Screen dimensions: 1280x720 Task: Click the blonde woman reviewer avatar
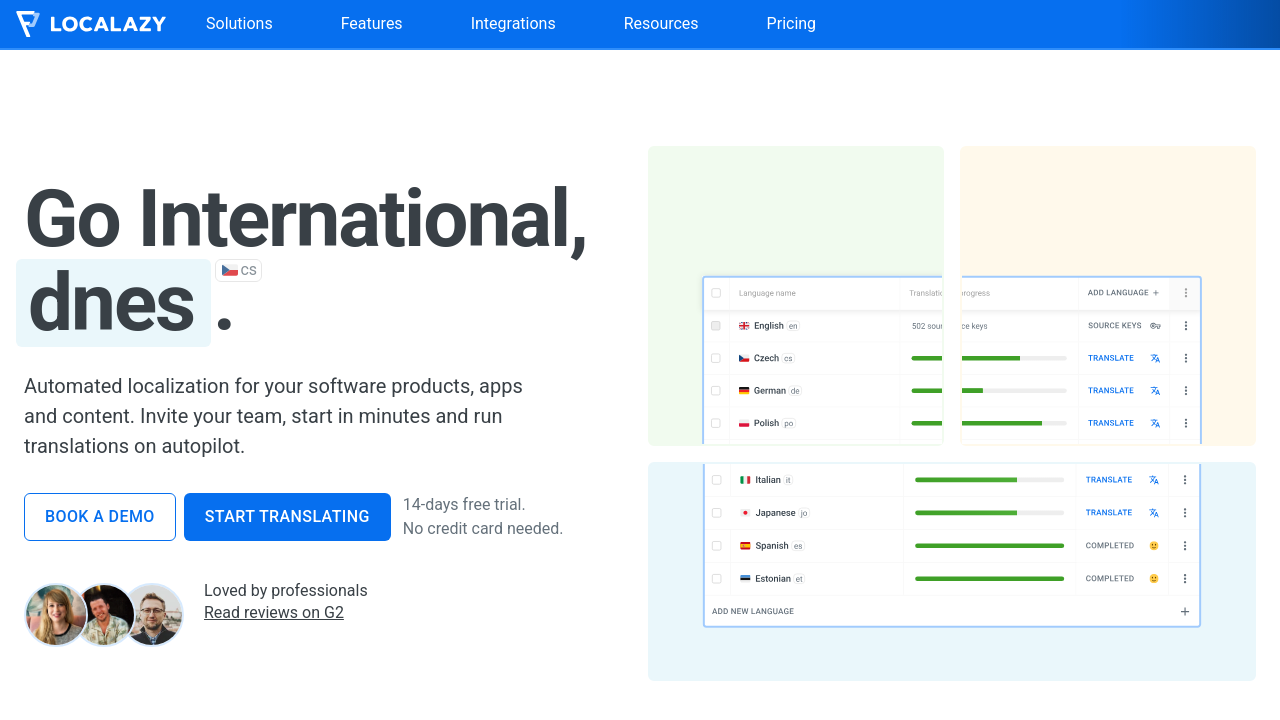(55, 615)
